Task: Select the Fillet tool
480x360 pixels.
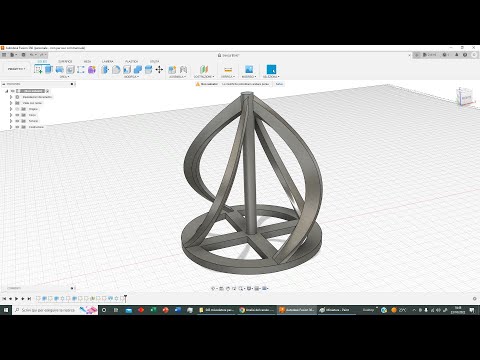Action: [x=116, y=69]
